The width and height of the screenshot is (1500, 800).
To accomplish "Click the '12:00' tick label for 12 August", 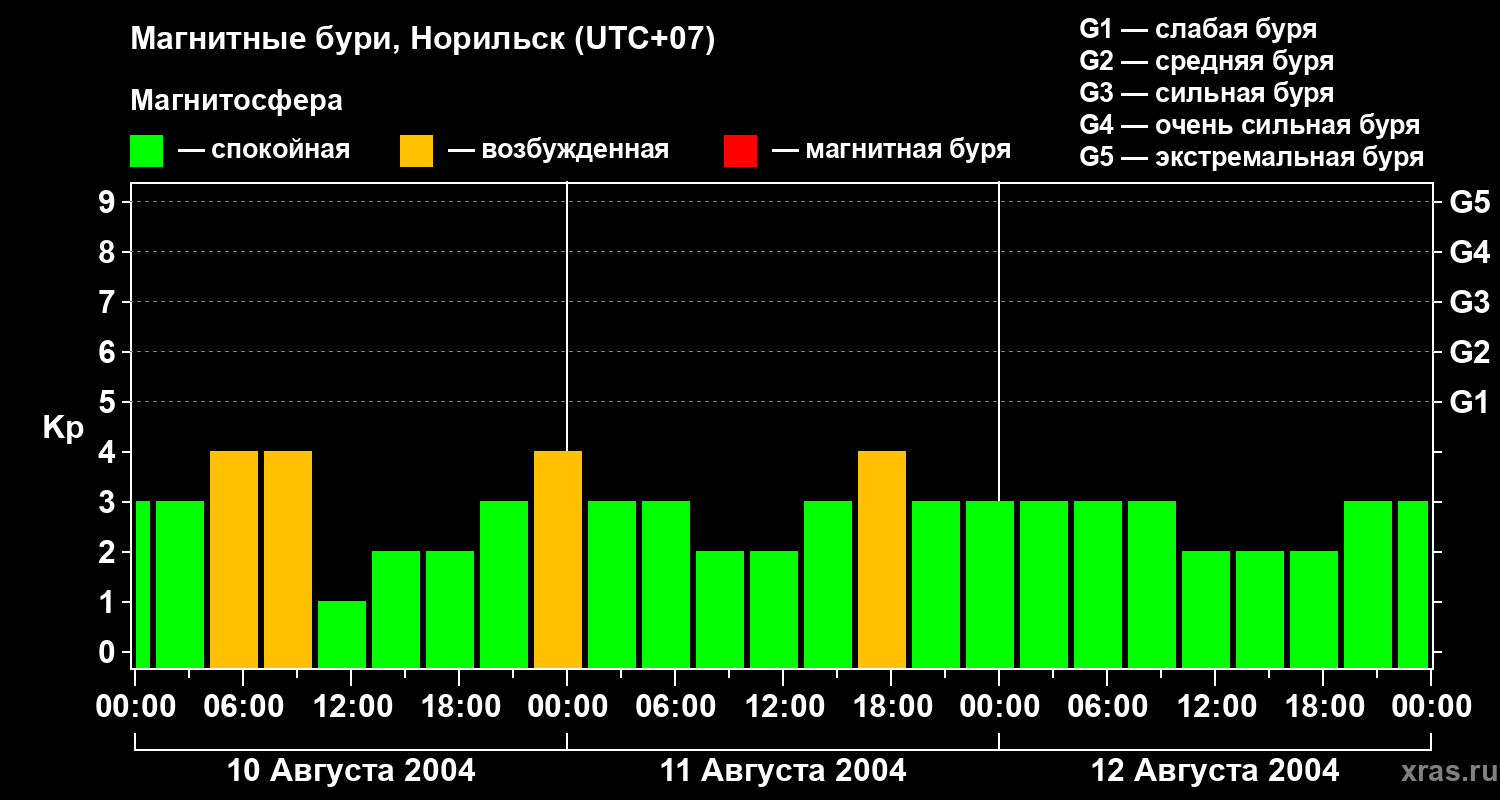I will click(1215, 706).
